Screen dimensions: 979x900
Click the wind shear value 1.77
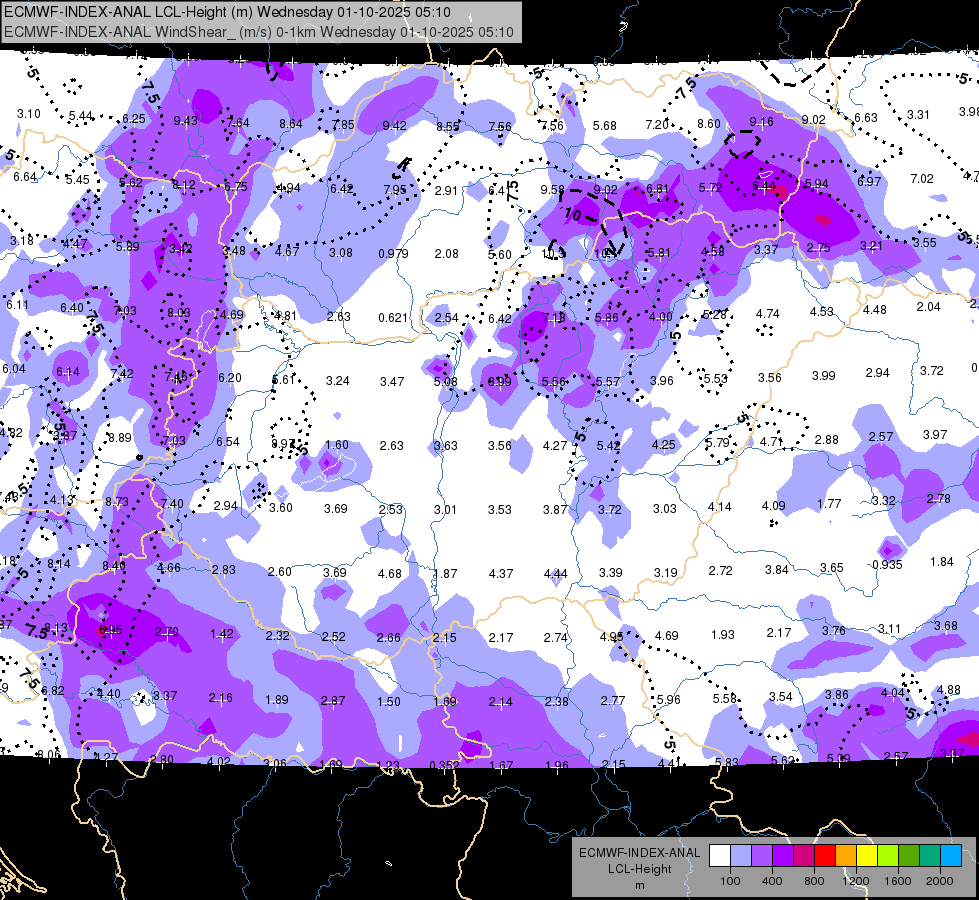[x=829, y=503]
